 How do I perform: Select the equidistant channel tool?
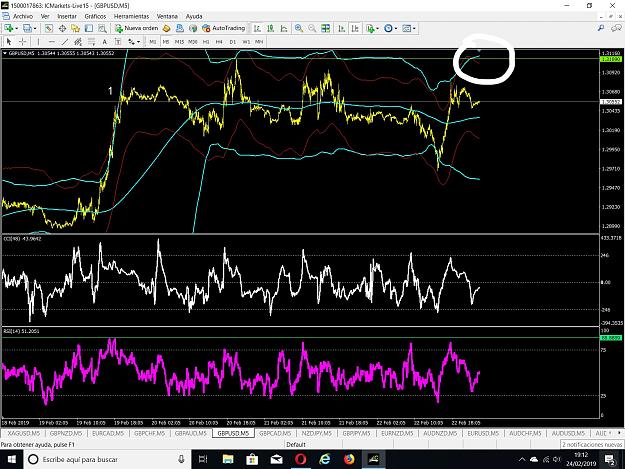click(x=78, y=41)
